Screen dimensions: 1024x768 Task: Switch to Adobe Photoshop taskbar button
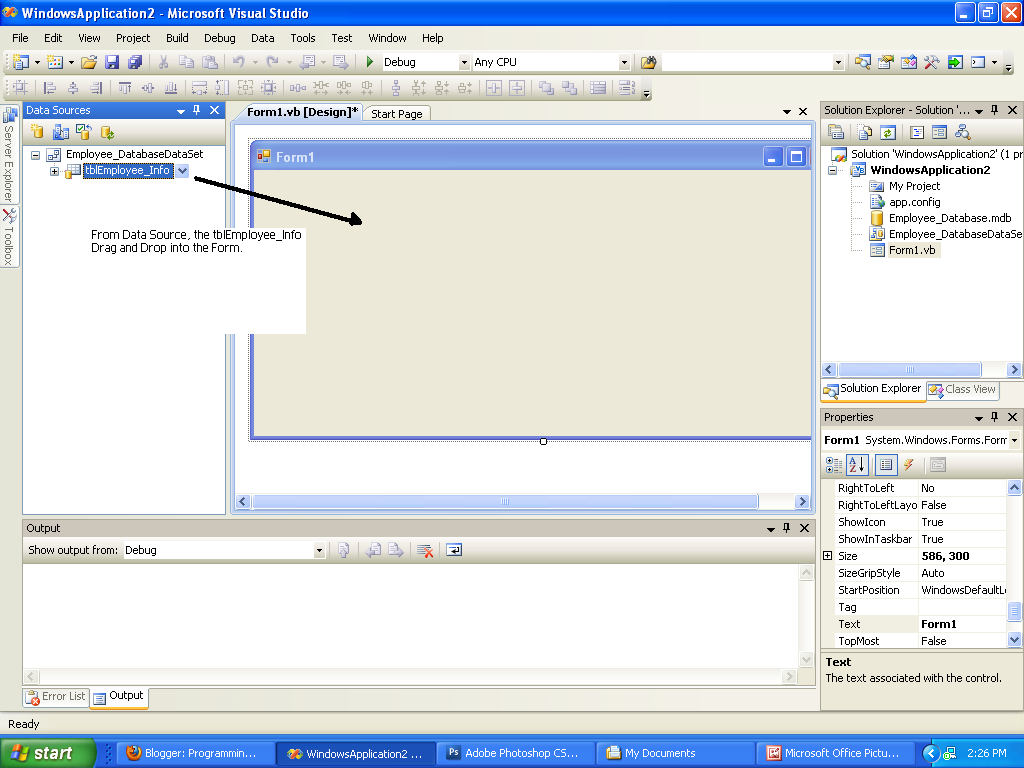[515, 753]
